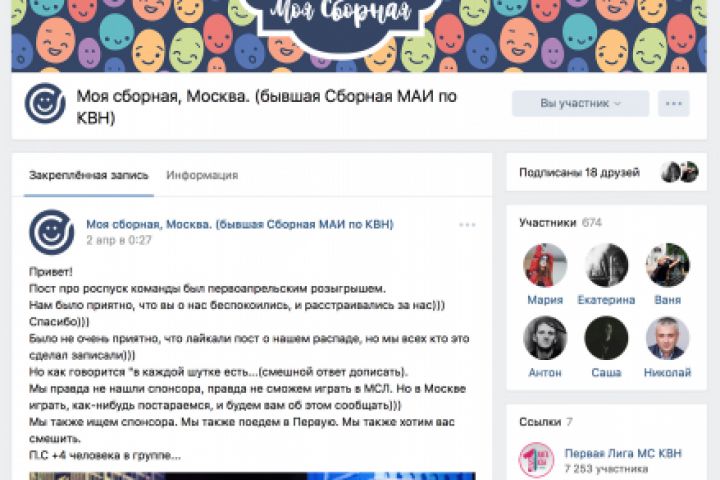The height and width of the screenshot is (480, 720).
Task: Open the pinned post's three-dots options menu
Action: tap(467, 225)
